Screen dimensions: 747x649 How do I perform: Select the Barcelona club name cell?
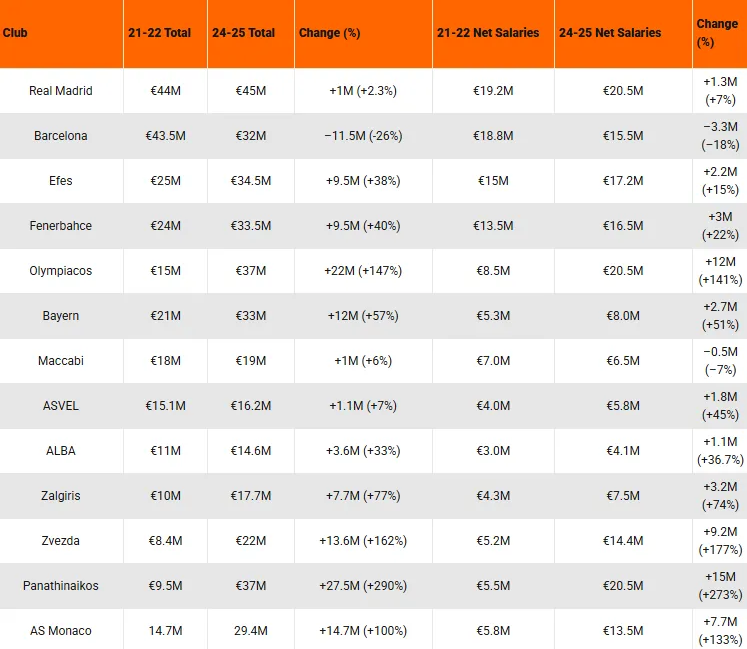pos(61,136)
